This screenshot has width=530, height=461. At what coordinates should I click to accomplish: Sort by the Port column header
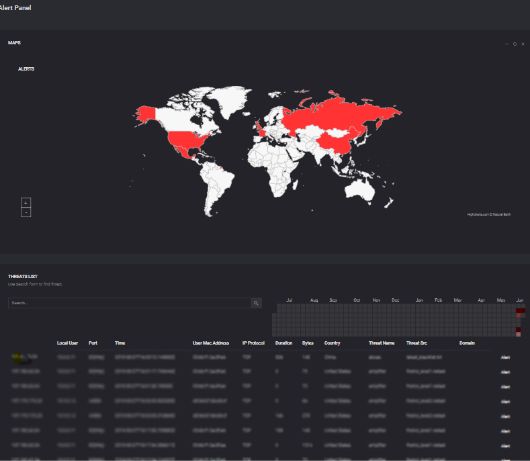coord(93,343)
